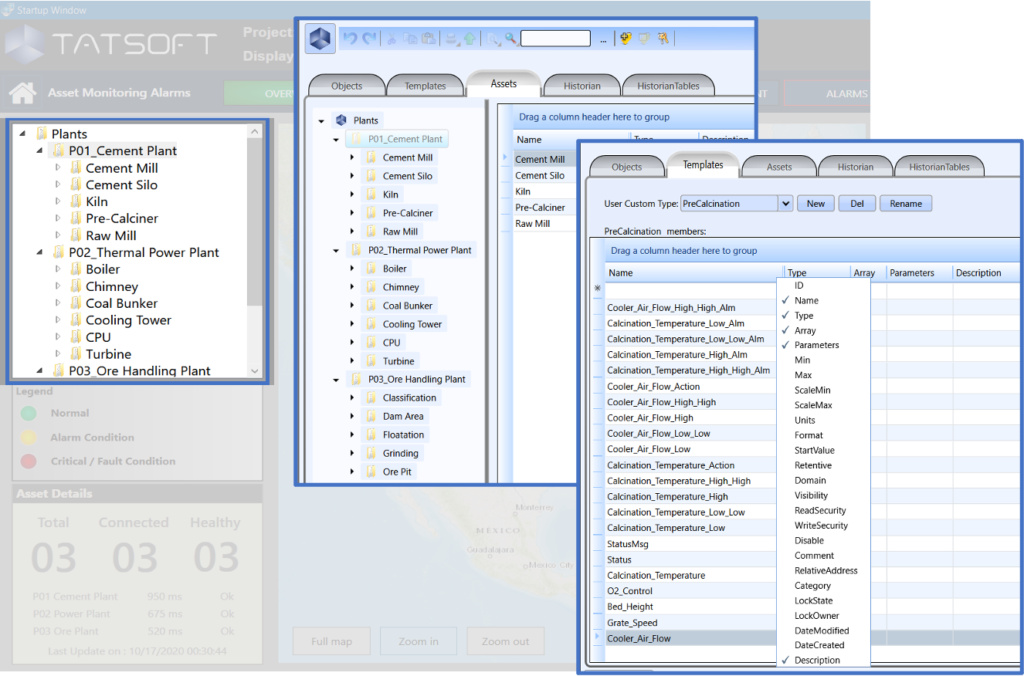The image size is (1024, 676).
Task: Click the Undo arrow in the toolbar
Action: click(x=349, y=39)
